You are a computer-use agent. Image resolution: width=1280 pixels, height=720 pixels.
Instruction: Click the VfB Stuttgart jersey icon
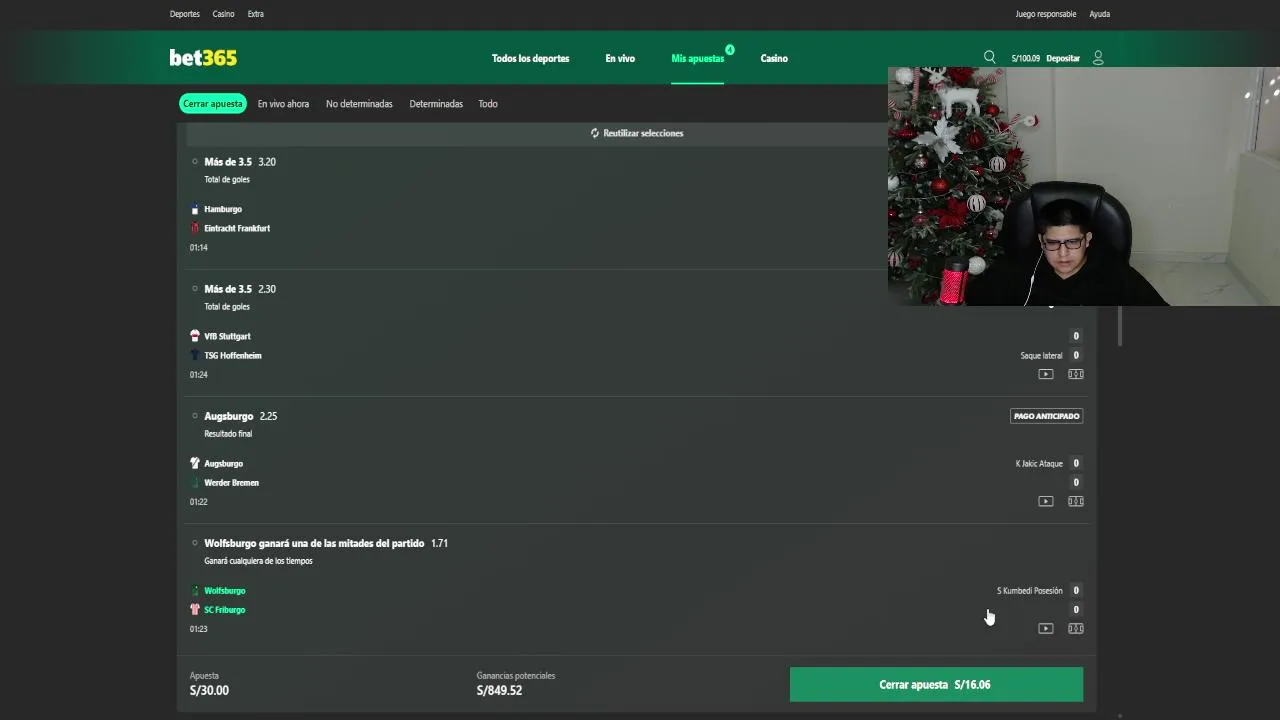tap(195, 336)
